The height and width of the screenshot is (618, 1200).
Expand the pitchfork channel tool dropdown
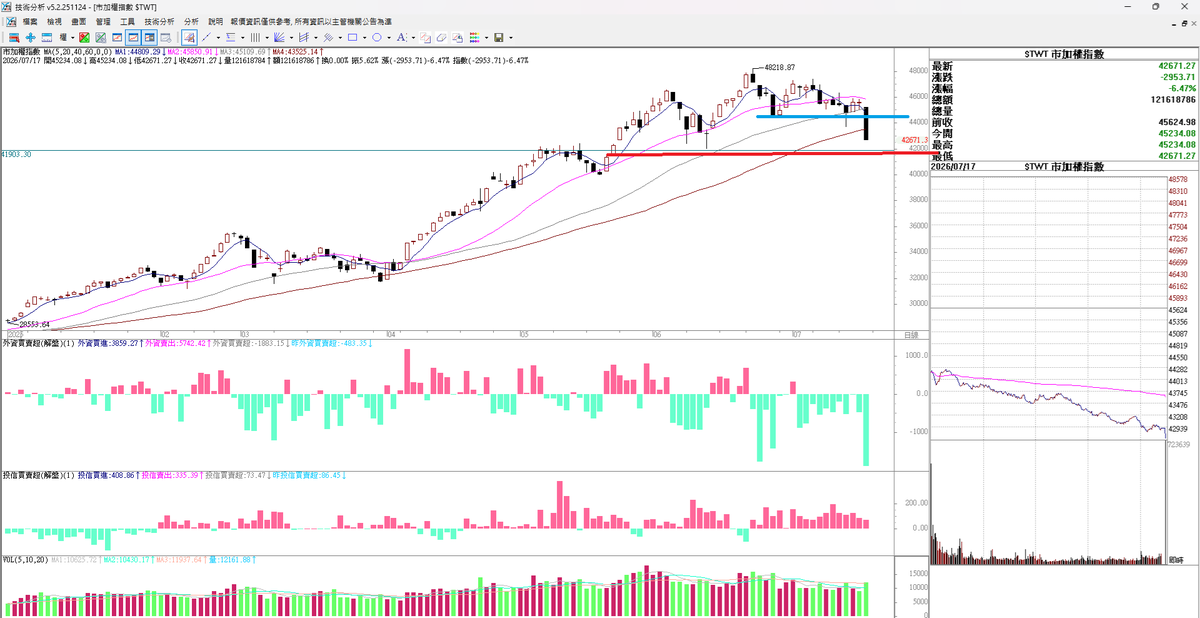[316, 38]
